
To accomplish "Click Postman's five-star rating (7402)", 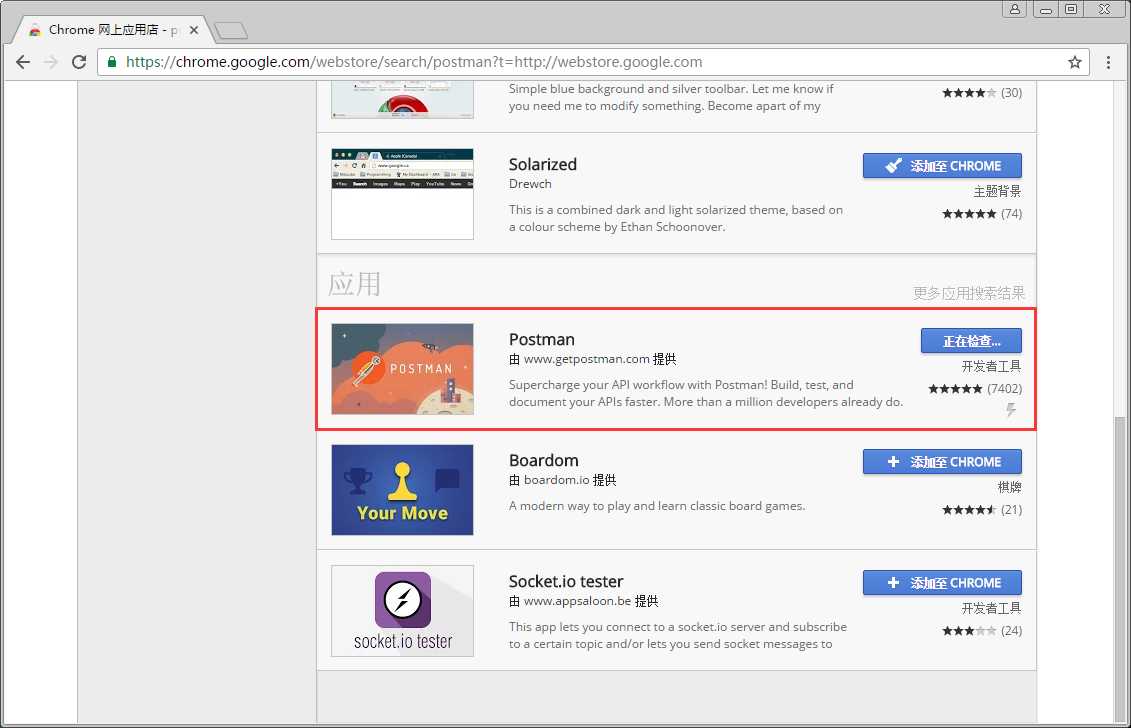I will (x=974, y=389).
